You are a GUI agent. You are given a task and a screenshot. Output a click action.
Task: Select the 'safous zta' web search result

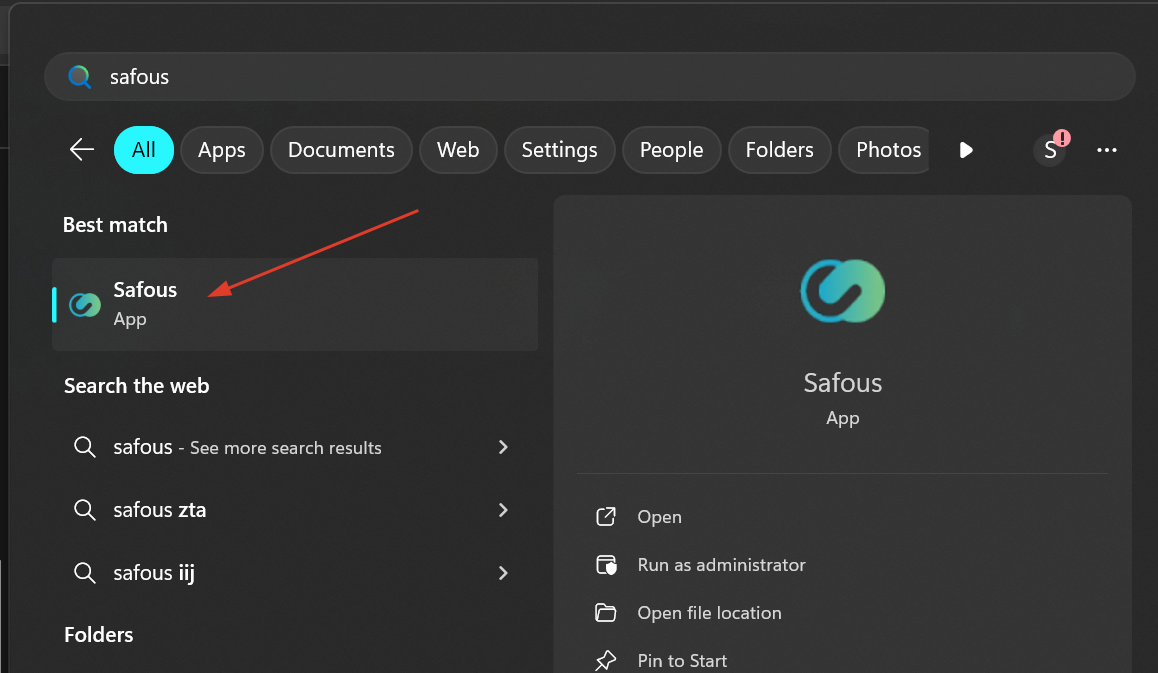pos(160,510)
